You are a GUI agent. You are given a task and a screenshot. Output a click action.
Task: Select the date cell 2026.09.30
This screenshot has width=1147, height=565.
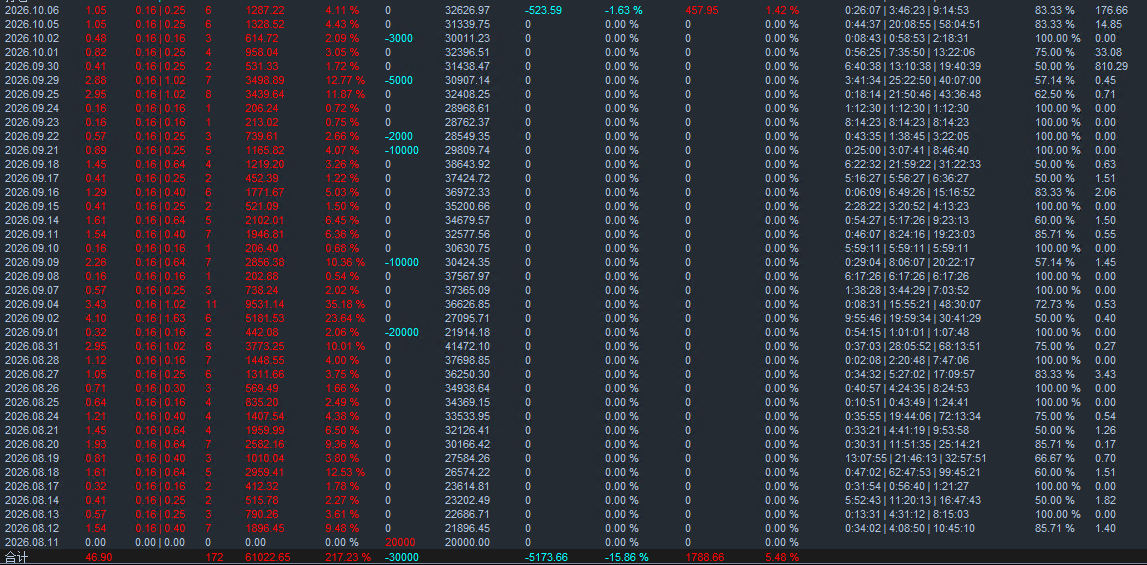(x=32, y=66)
